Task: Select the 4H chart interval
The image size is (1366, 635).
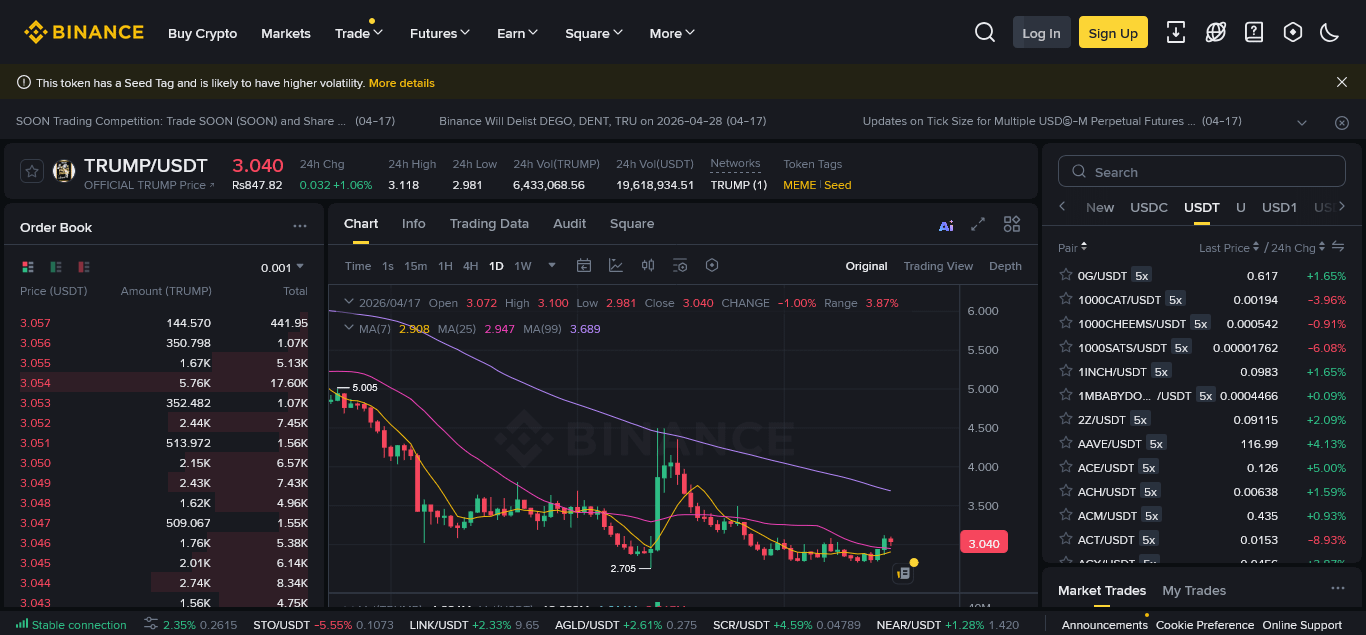Action: [x=470, y=266]
